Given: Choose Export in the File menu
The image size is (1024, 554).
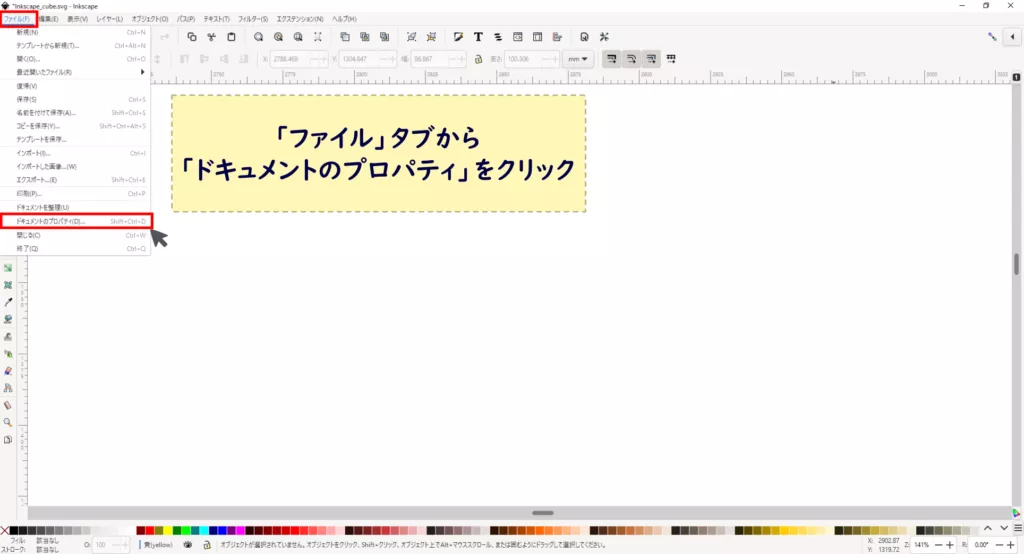Looking at the screenshot, I should pyautogui.click(x=75, y=180).
